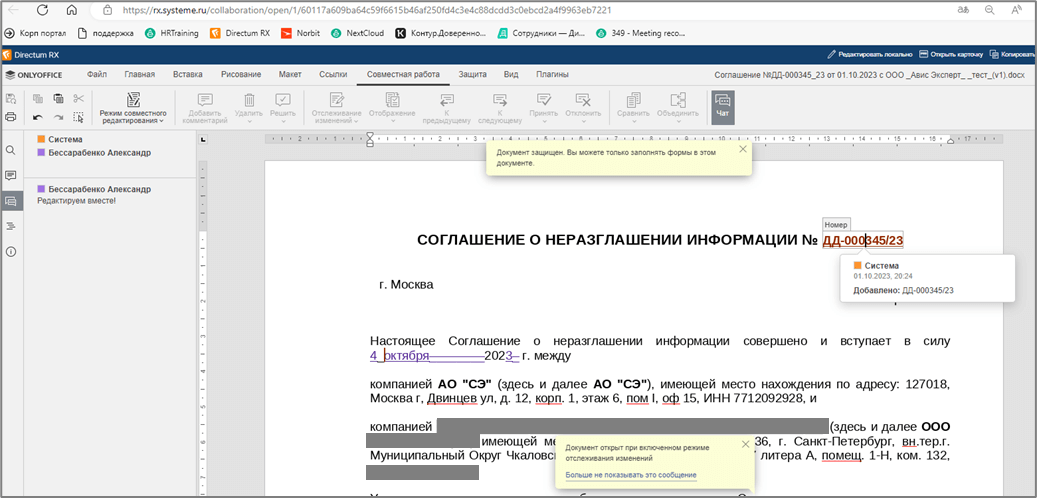Click Система user in chat list
Image resolution: width=1037 pixels, height=498 pixels.
60,140
